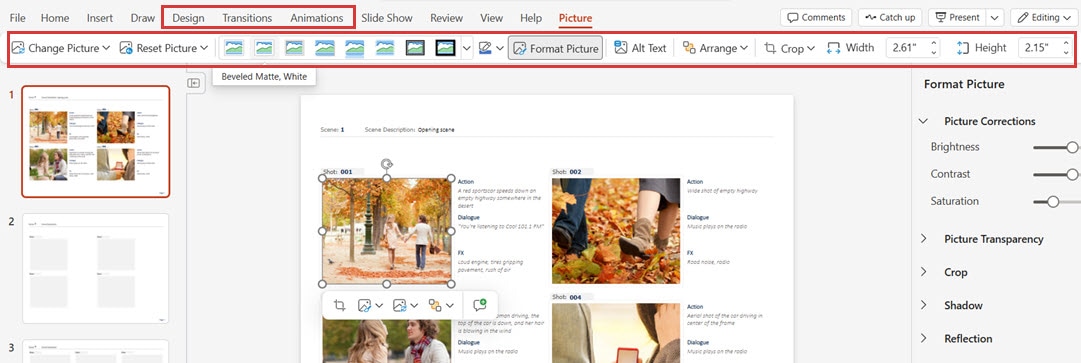The image size is (1081, 363).
Task: Switch to the Design tab
Action: point(188,18)
